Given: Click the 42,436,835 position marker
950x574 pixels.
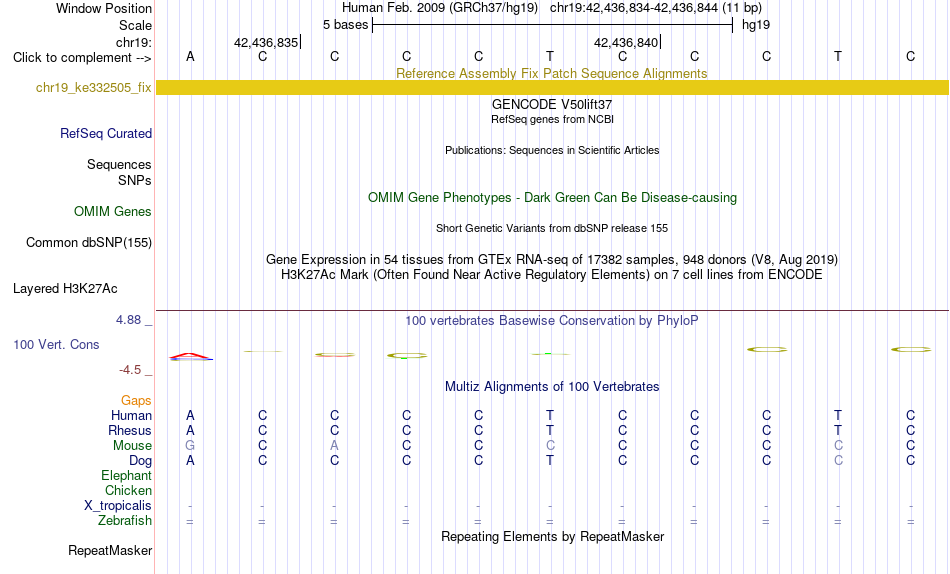Looking at the screenshot, I should 267,42.
